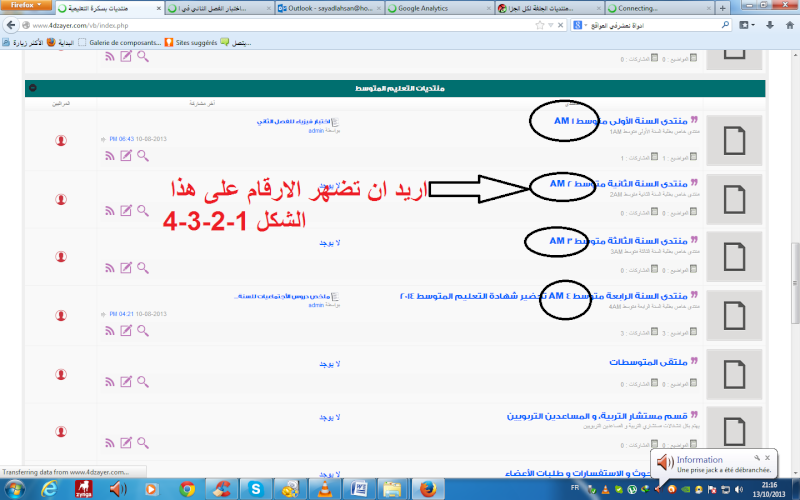Image resolution: width=800 pixels, height=500 pixels.
Task: Open Internet Explorer from the taskbar
Action: [49, 489]
